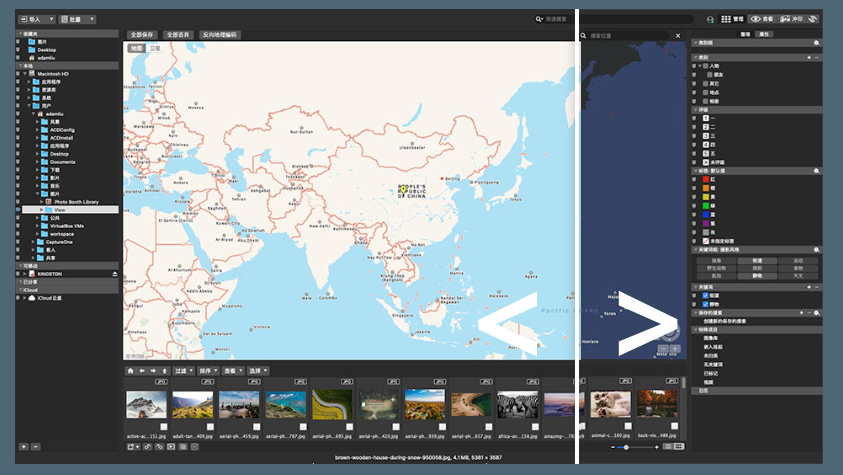843x475 pixels.
Task: Click the yellow location pin over China
Action: (x=404, y=190)
